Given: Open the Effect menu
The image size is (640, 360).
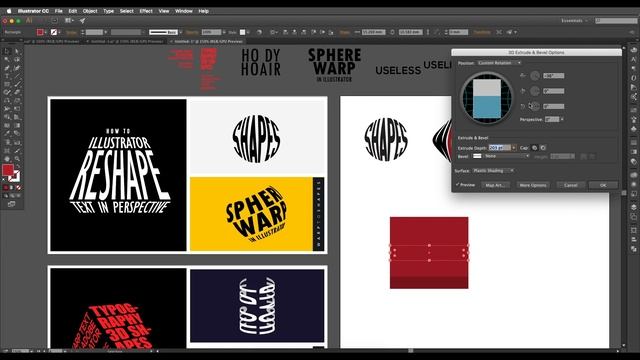Looking at the screenshot, I should point(146,11).
